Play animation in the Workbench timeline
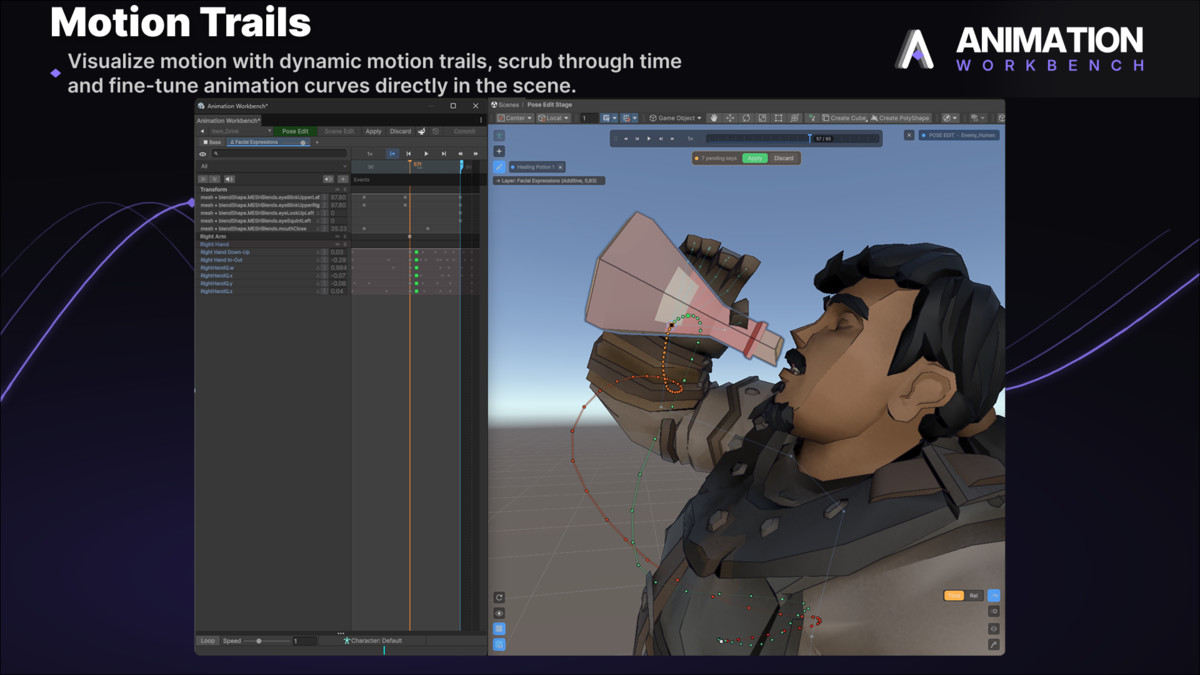The width and height of the screenshot is (1200, 675). coord(426,154)
